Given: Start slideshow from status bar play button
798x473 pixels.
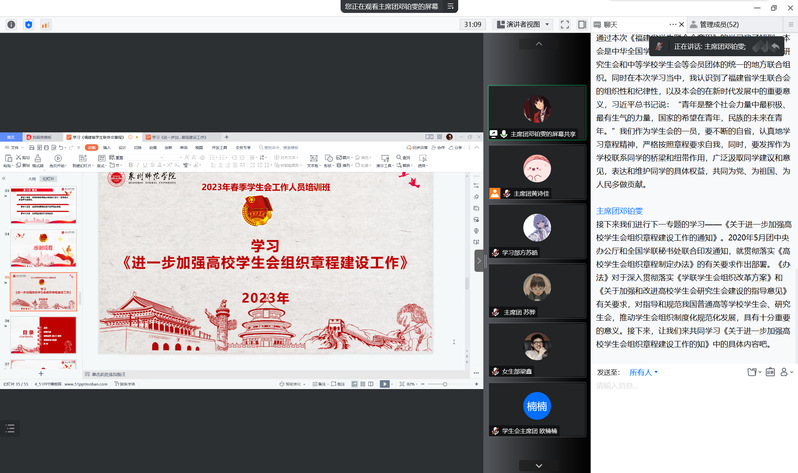Looking at the screenshot, I should (385, 384).
